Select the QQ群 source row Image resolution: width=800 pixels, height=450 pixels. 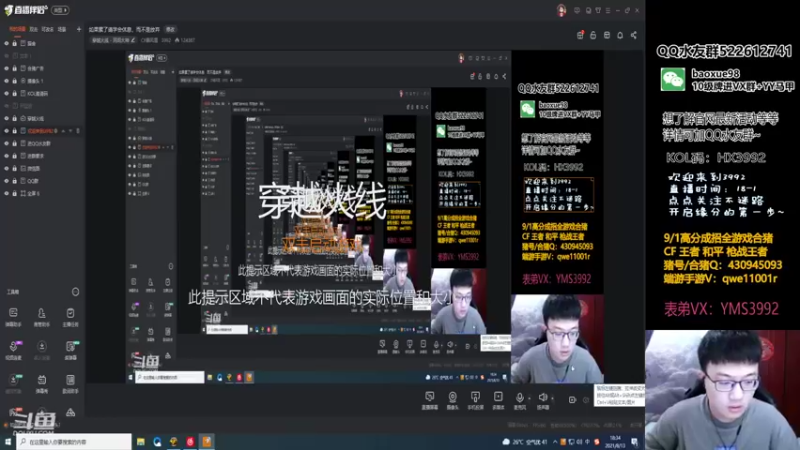click(x=42, y=181)
